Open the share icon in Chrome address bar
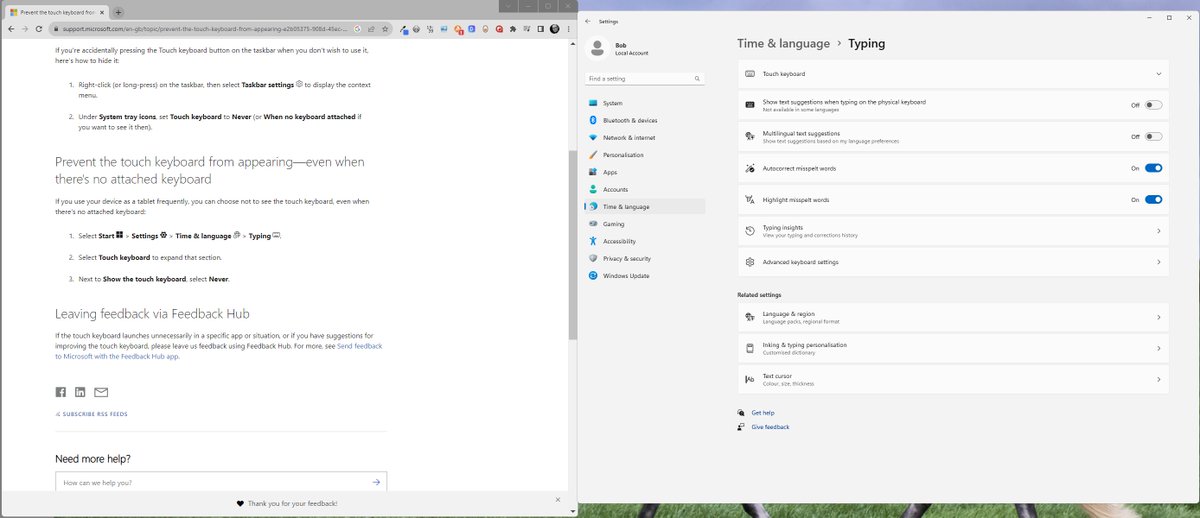The height and width of the screenshot is (518, 1200). click(371, 29)
